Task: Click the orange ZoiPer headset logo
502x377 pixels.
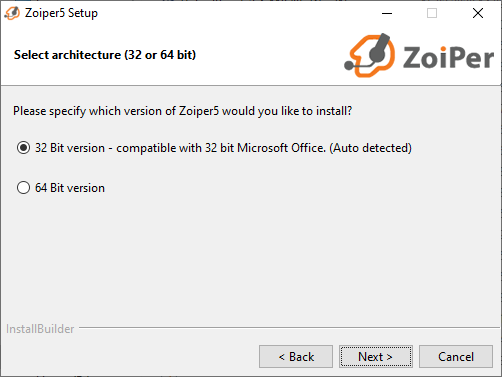Action: [370, 55]
